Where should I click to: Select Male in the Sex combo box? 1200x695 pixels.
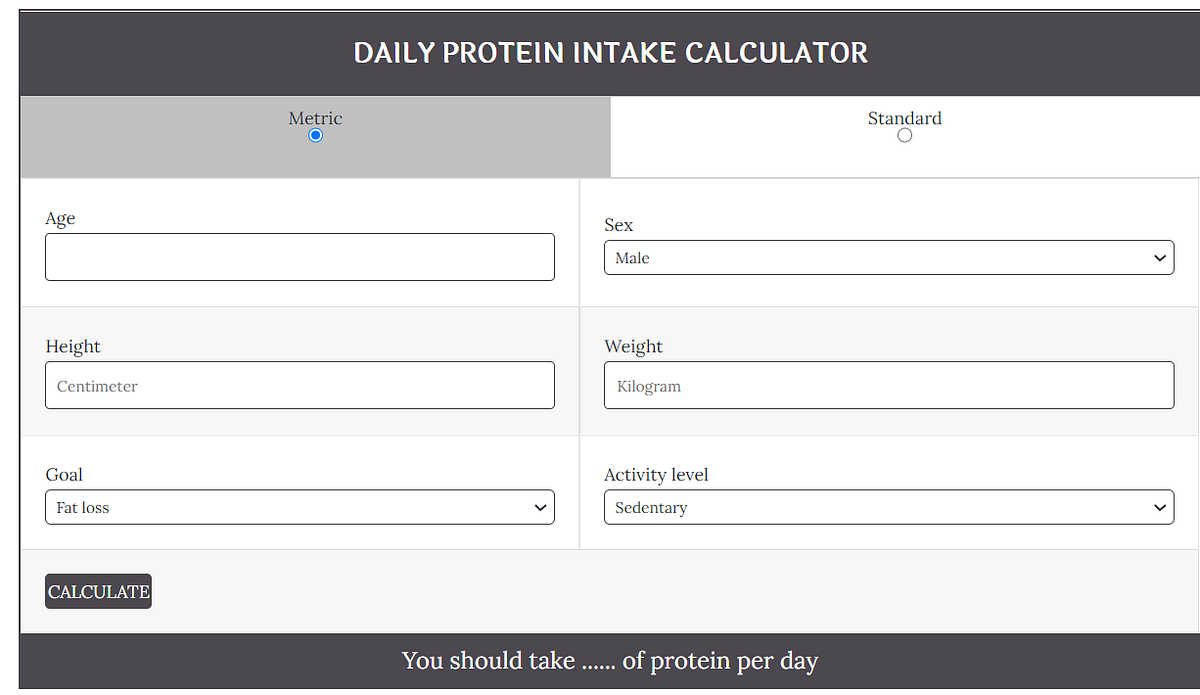(x=888, y=257)
